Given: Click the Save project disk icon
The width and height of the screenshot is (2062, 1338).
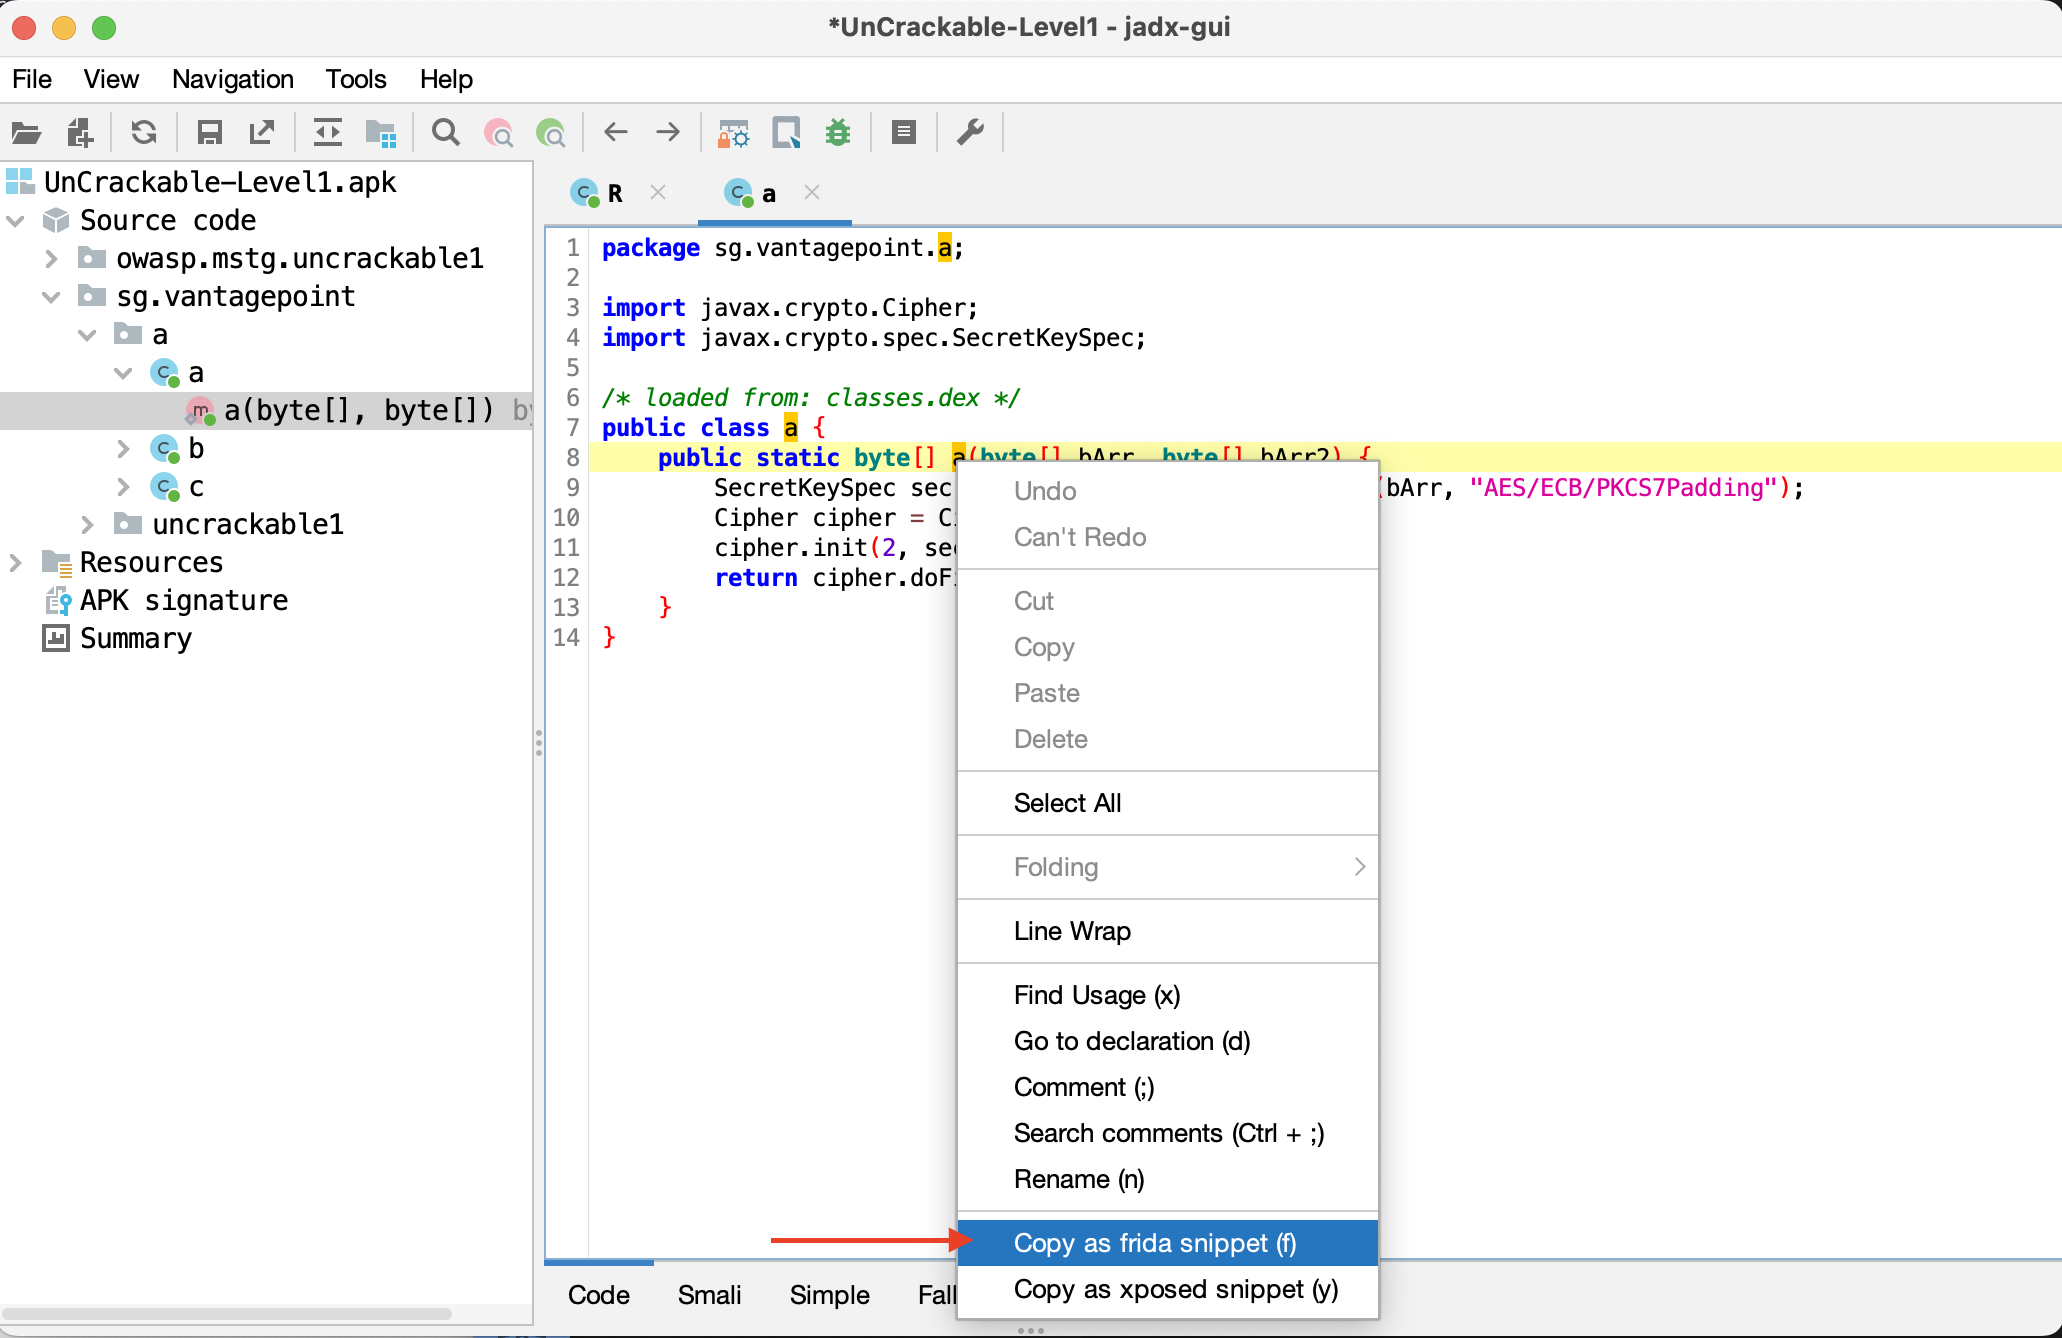Looking at the screenshot, I should coord(209,132).
